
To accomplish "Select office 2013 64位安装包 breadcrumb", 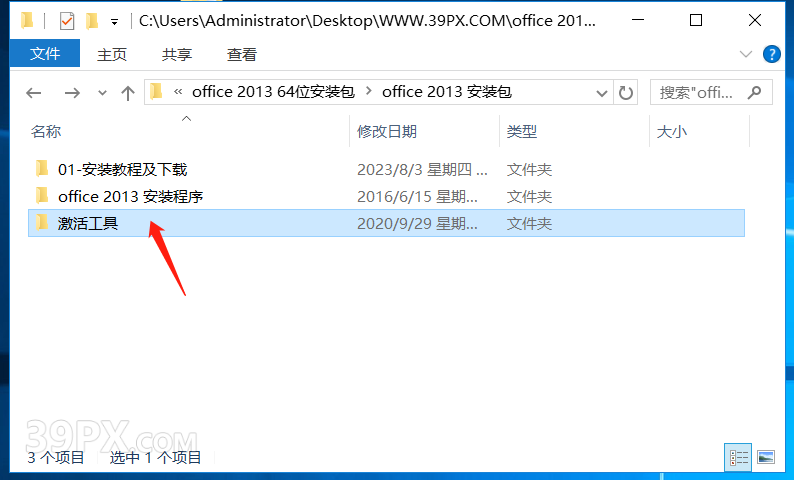I will coord(273,92).
